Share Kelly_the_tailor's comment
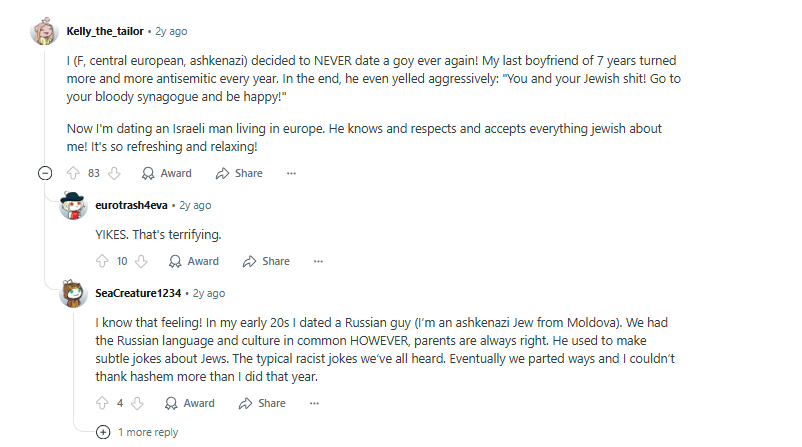The width and height of the screenshot is (802, 447). pyautogui.click(x=239, y=173)
